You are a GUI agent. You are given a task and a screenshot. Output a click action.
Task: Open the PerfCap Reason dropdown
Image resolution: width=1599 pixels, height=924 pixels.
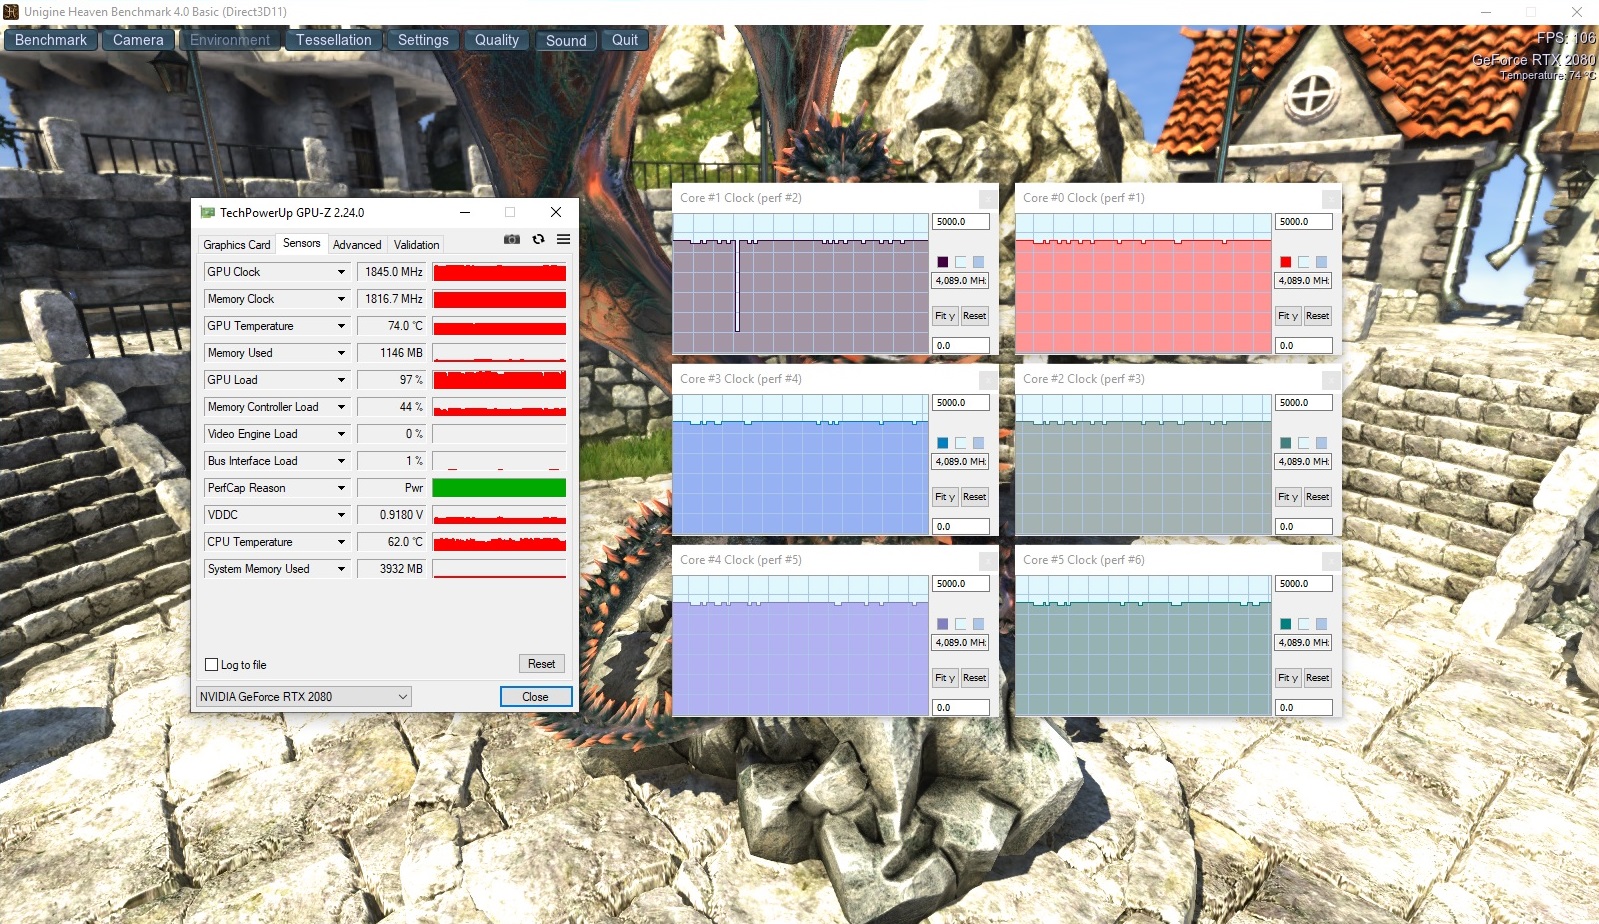tap(341, 488)
